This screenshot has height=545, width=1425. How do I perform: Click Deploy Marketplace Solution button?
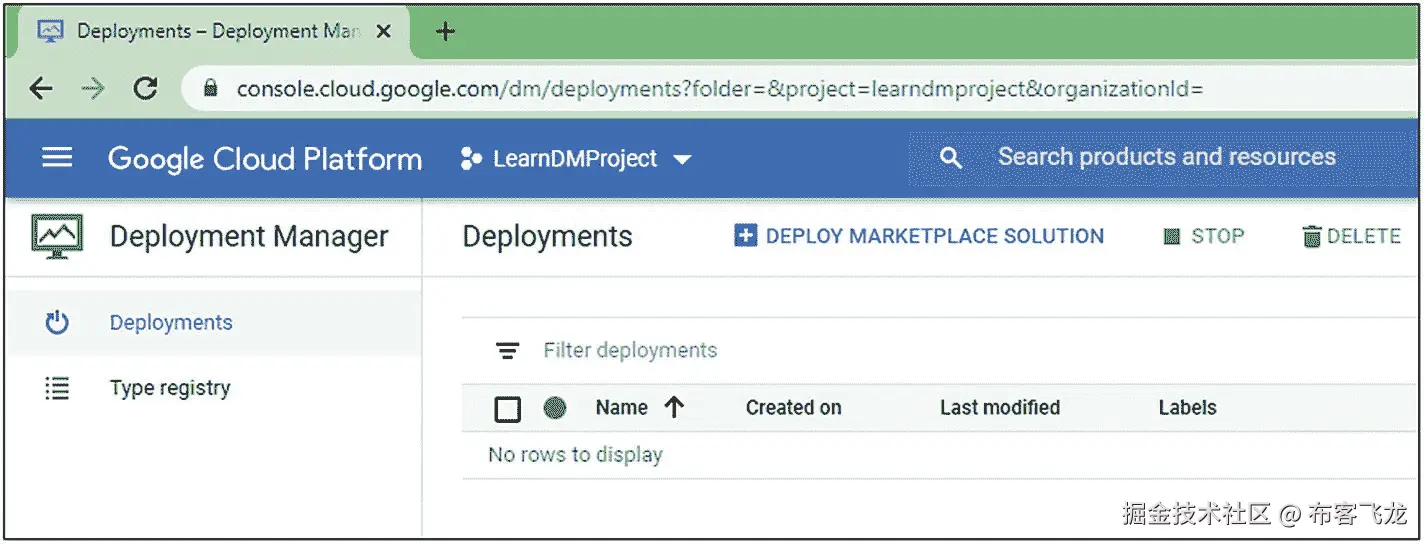[x=919, y=236]
